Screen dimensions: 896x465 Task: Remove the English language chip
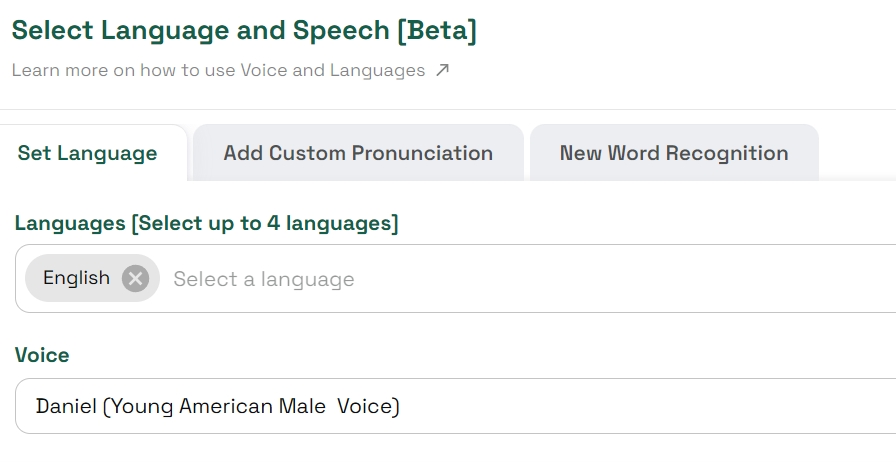[135, 279]
